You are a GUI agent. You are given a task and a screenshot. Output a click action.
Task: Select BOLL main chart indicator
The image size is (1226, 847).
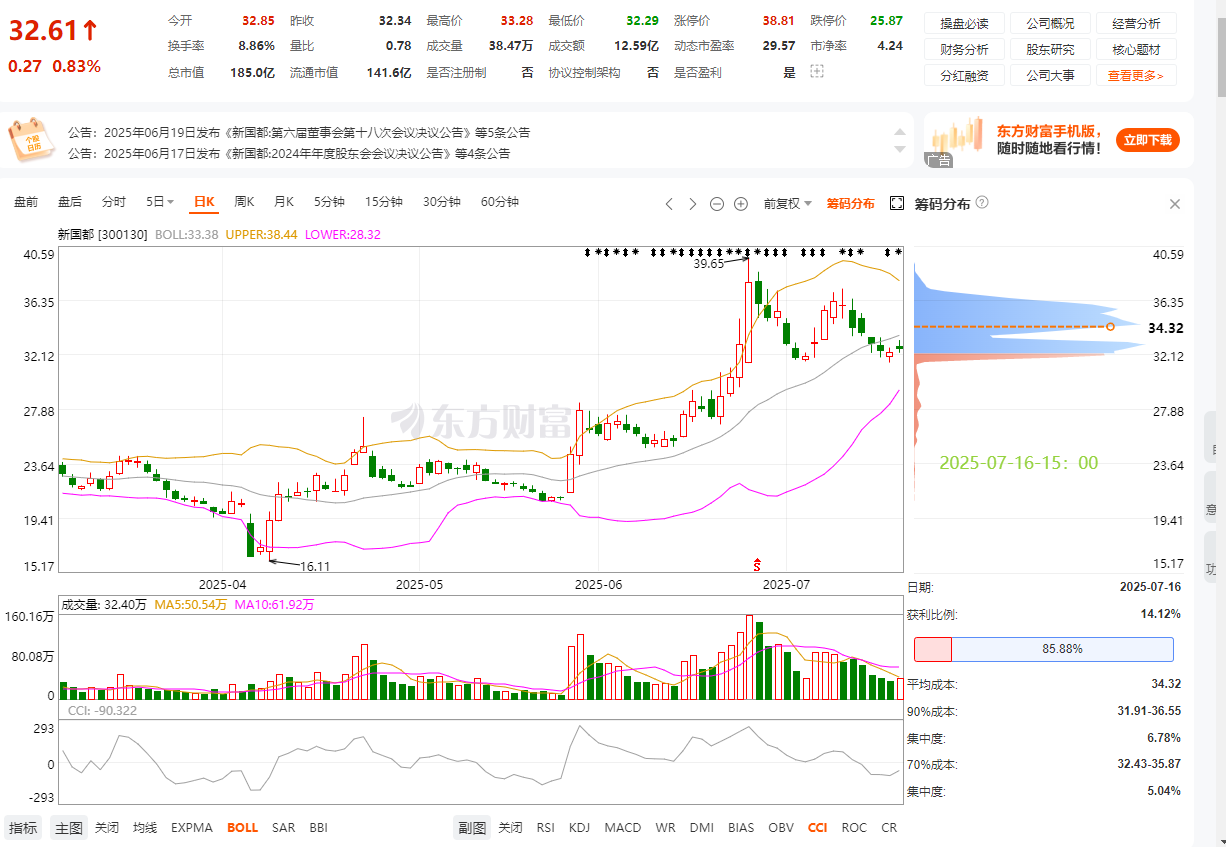point(242,828)
